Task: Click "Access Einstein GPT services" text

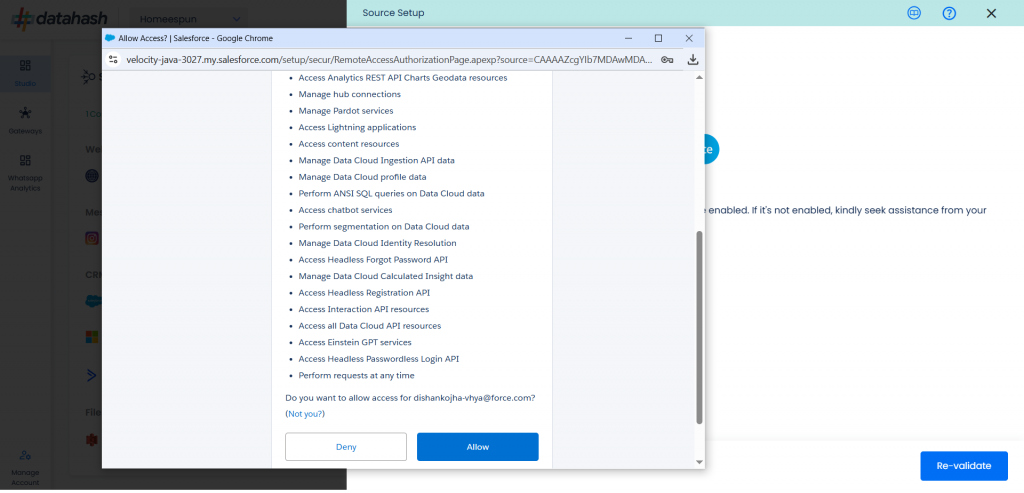Action: point(355,342)
